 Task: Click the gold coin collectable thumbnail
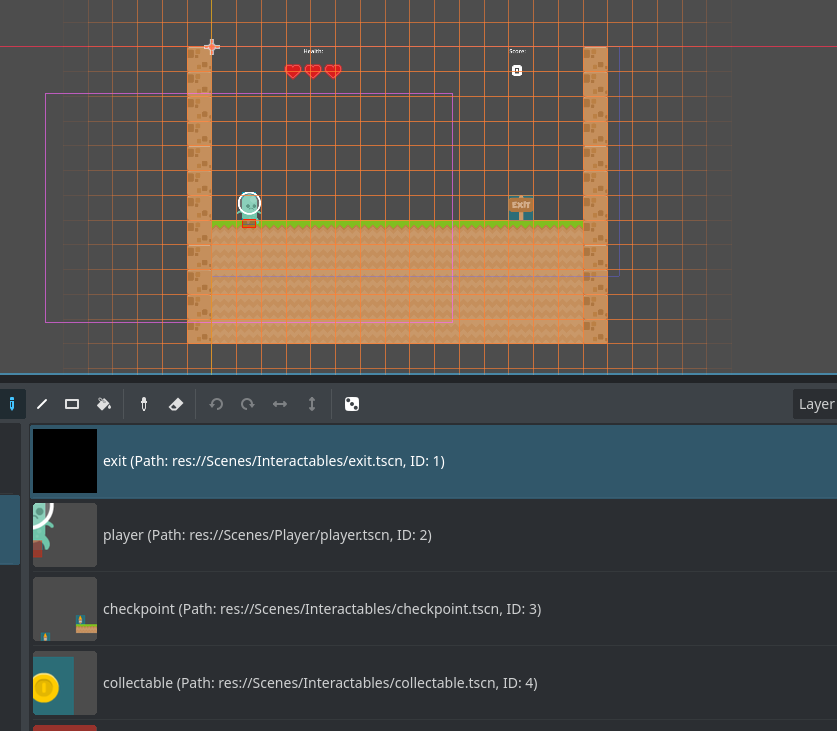(x=65, y=683)
